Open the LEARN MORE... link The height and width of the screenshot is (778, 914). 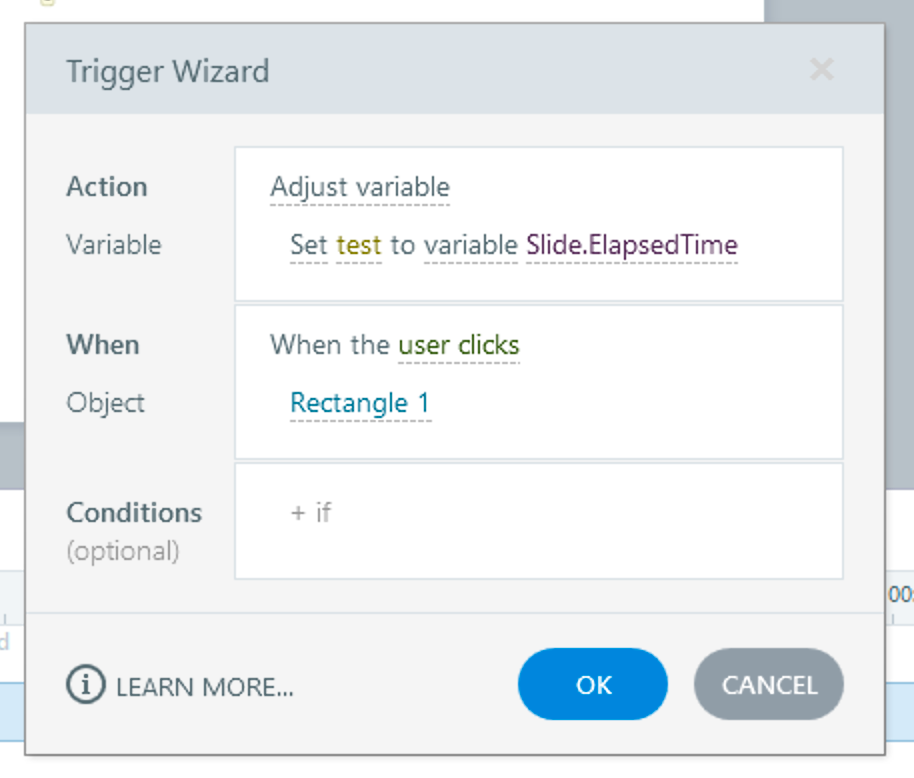(x=205, y=687)
